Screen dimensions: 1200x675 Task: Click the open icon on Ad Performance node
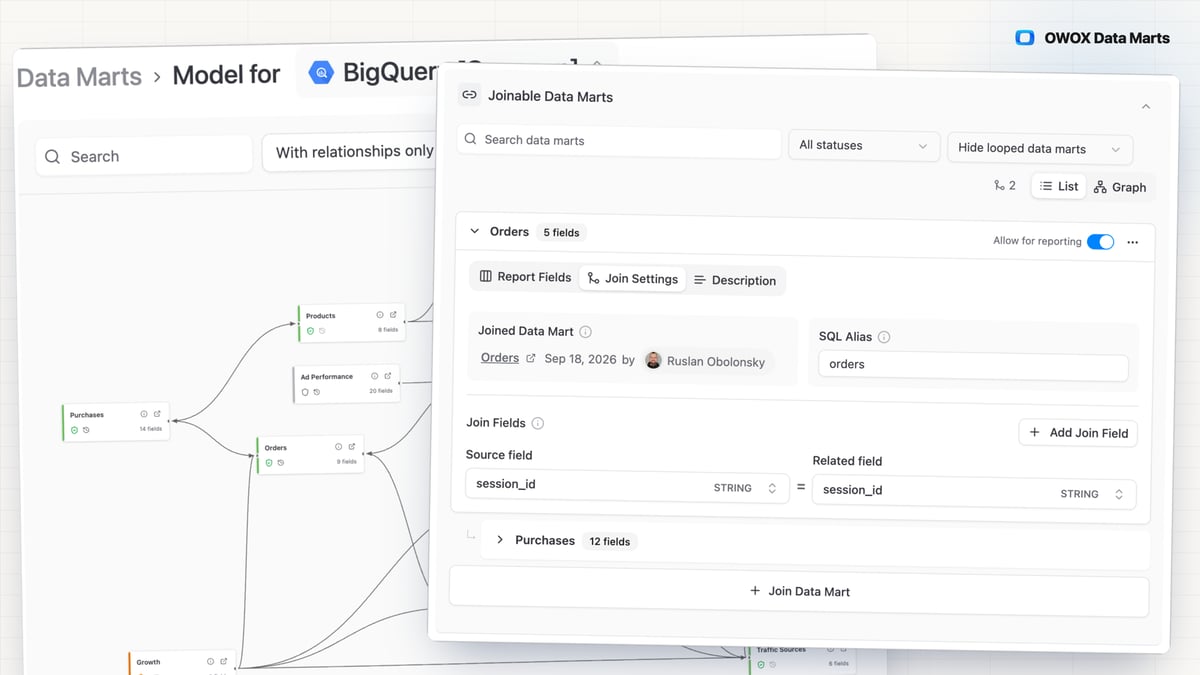[x=388, y=376]
